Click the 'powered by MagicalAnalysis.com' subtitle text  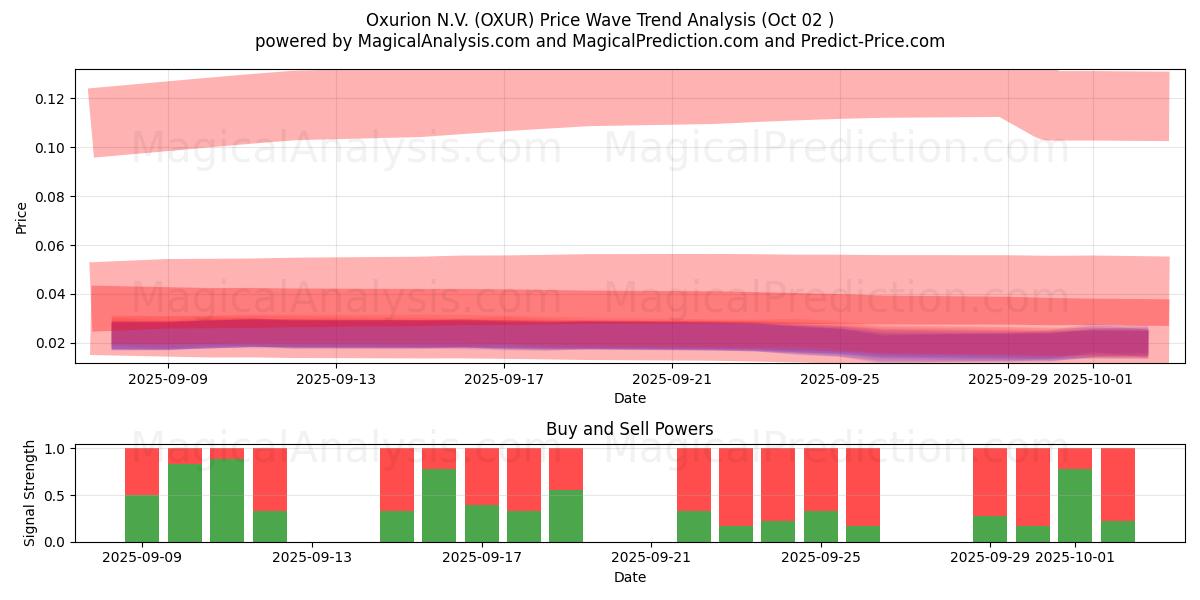[x=599, y=41]
